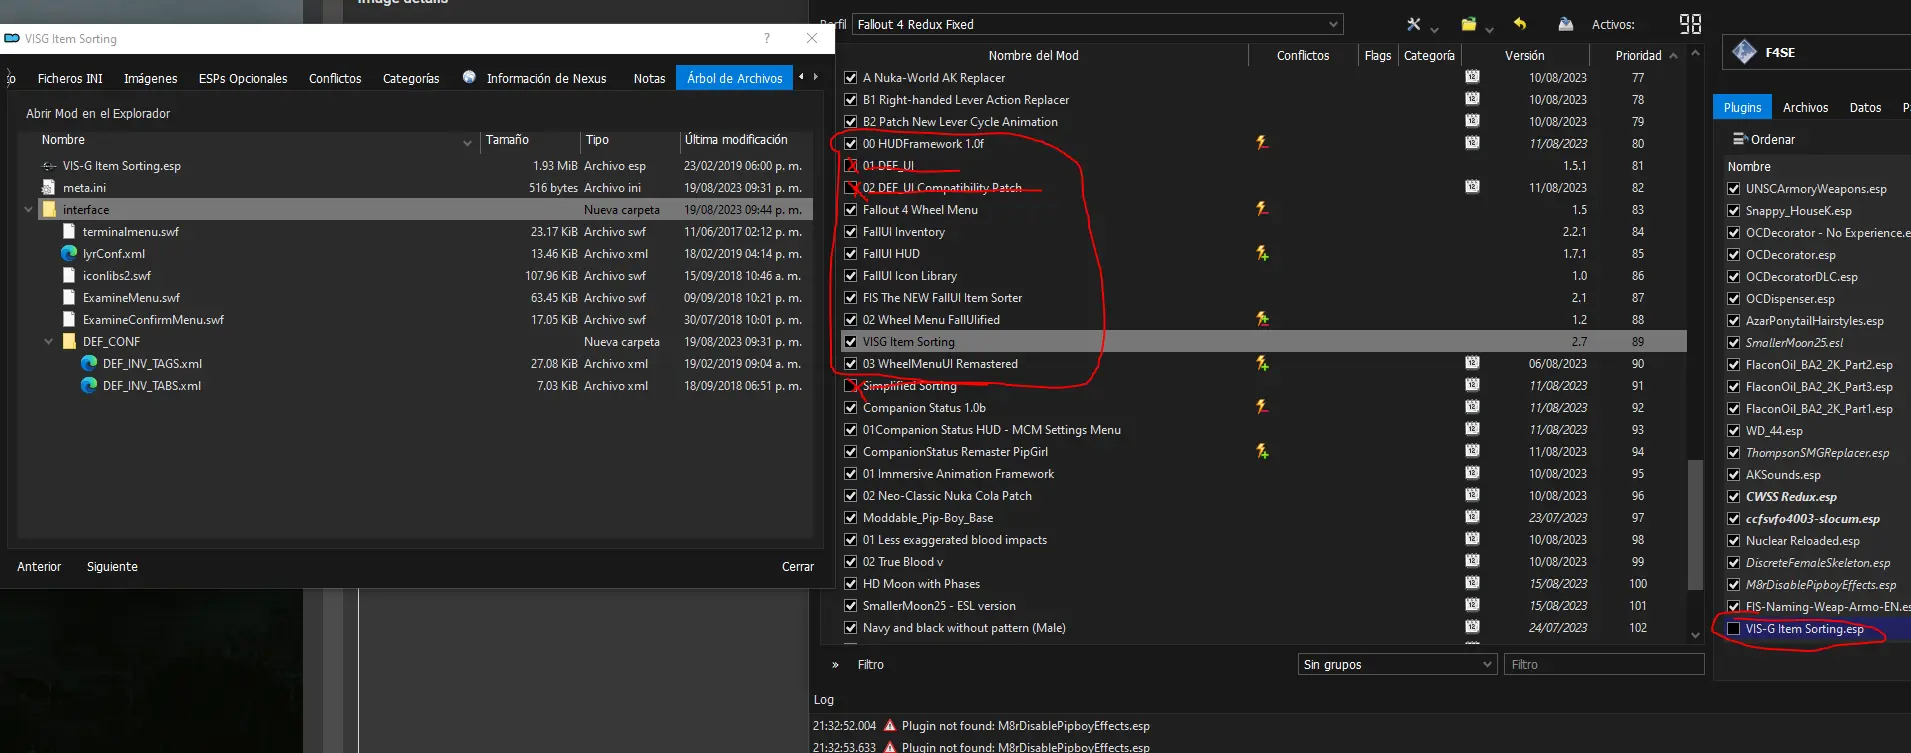Click Abrir Mod en el Explorador

[x=98, y=113]
